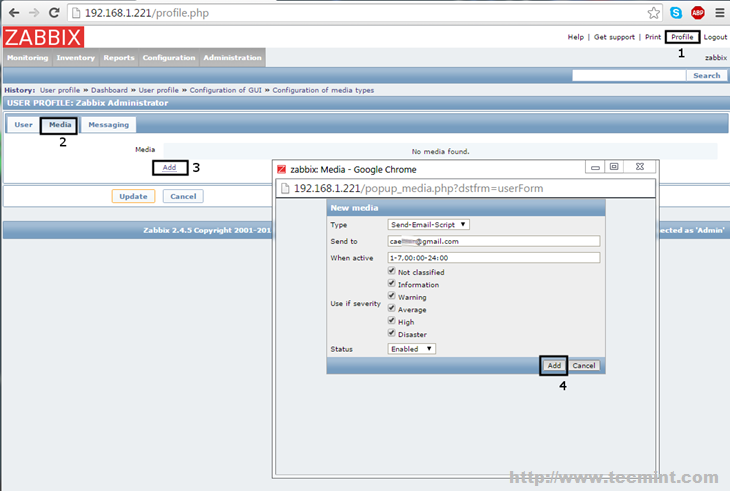Click the No media found text
The height and width of the screenshot is (491, 730).
pos(440,152)
